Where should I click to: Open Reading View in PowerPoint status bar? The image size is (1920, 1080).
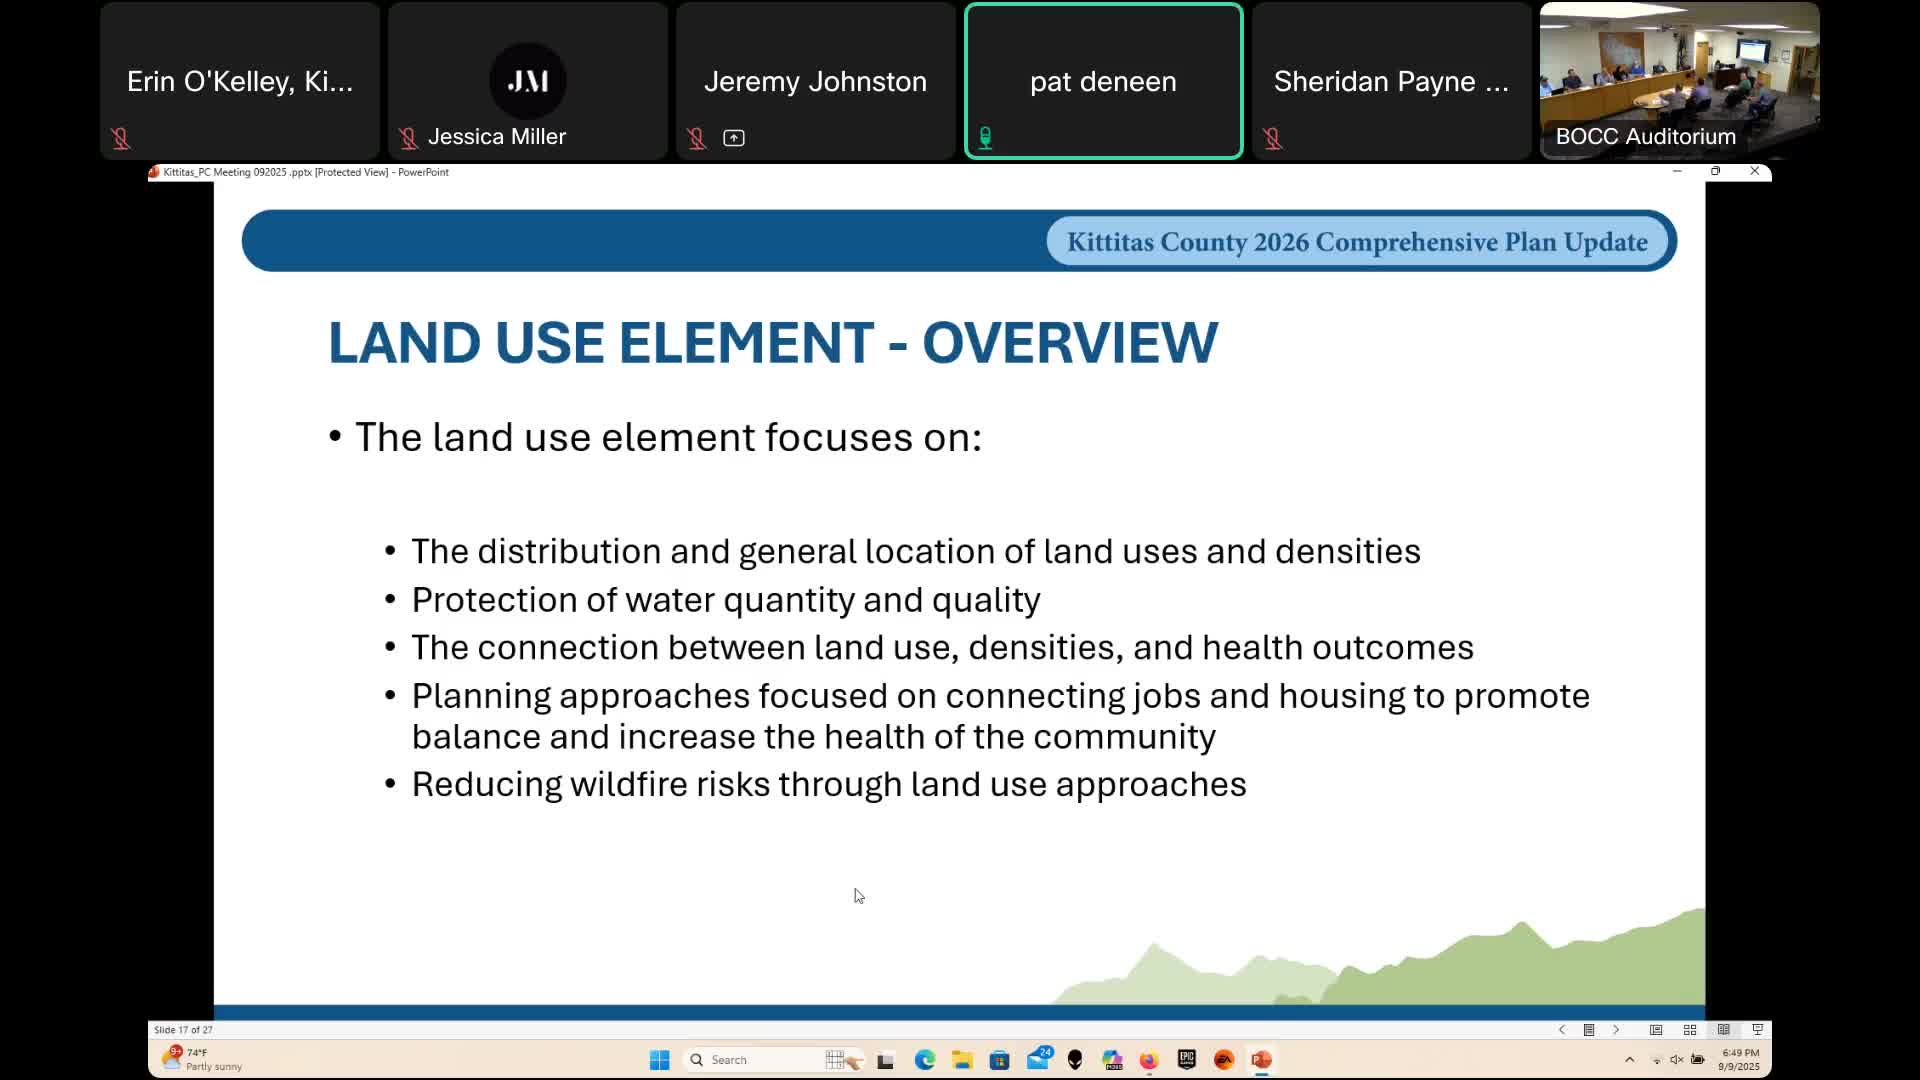click(x=1723, y=1029)
